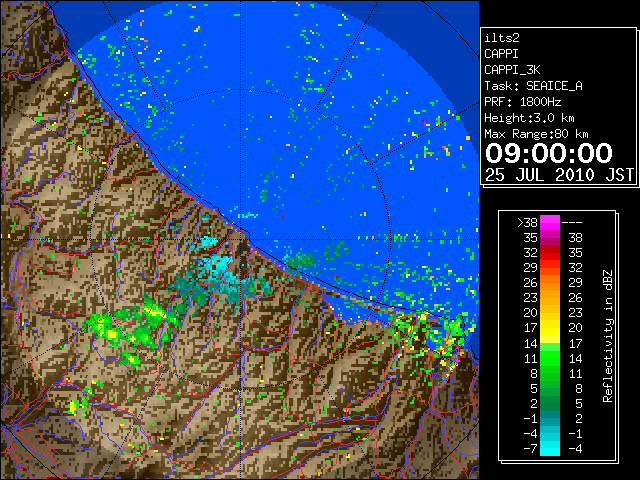This screenshot has height=480, width=640.
Task: Pick the magenta swatch of the dBZ scale
Action: point(550,223)
